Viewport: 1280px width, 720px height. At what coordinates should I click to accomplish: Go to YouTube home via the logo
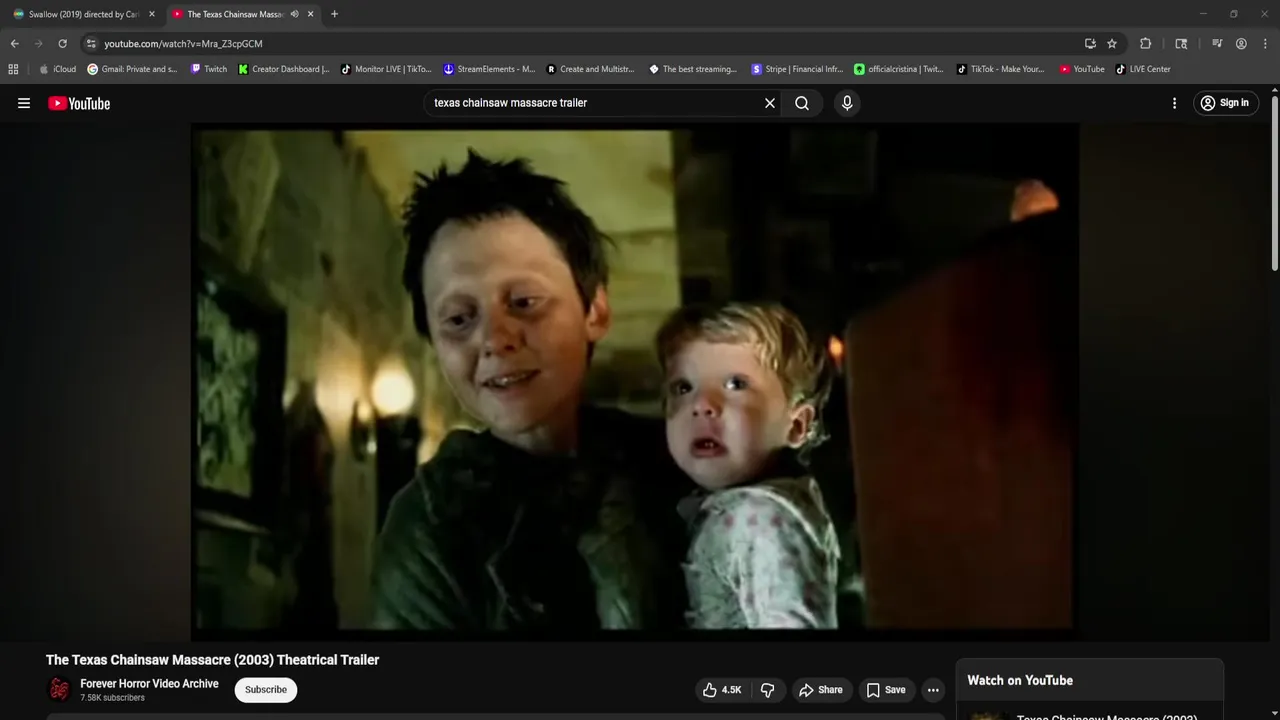point(79,103)
